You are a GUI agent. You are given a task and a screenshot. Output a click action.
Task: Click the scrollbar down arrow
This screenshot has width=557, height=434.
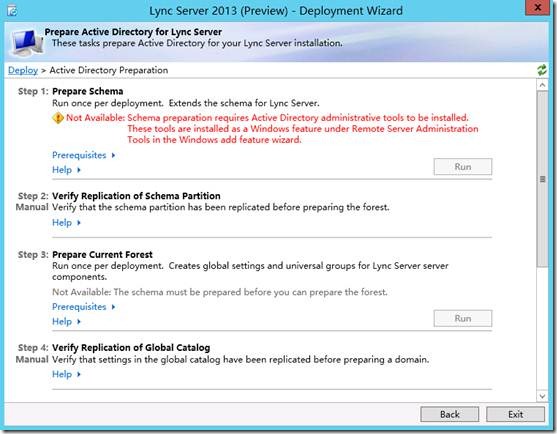(x=542, y=396)
